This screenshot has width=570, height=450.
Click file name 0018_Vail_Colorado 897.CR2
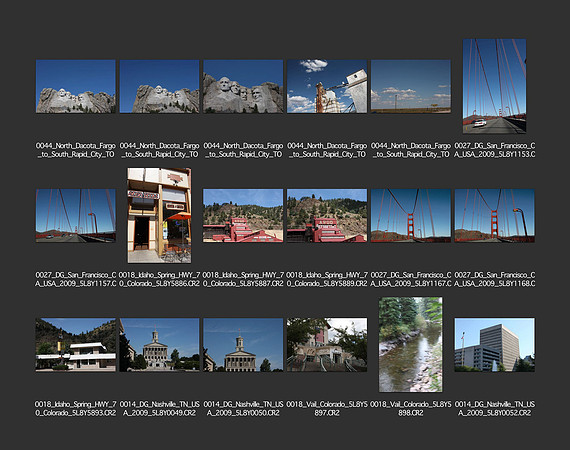pos(327,409)
